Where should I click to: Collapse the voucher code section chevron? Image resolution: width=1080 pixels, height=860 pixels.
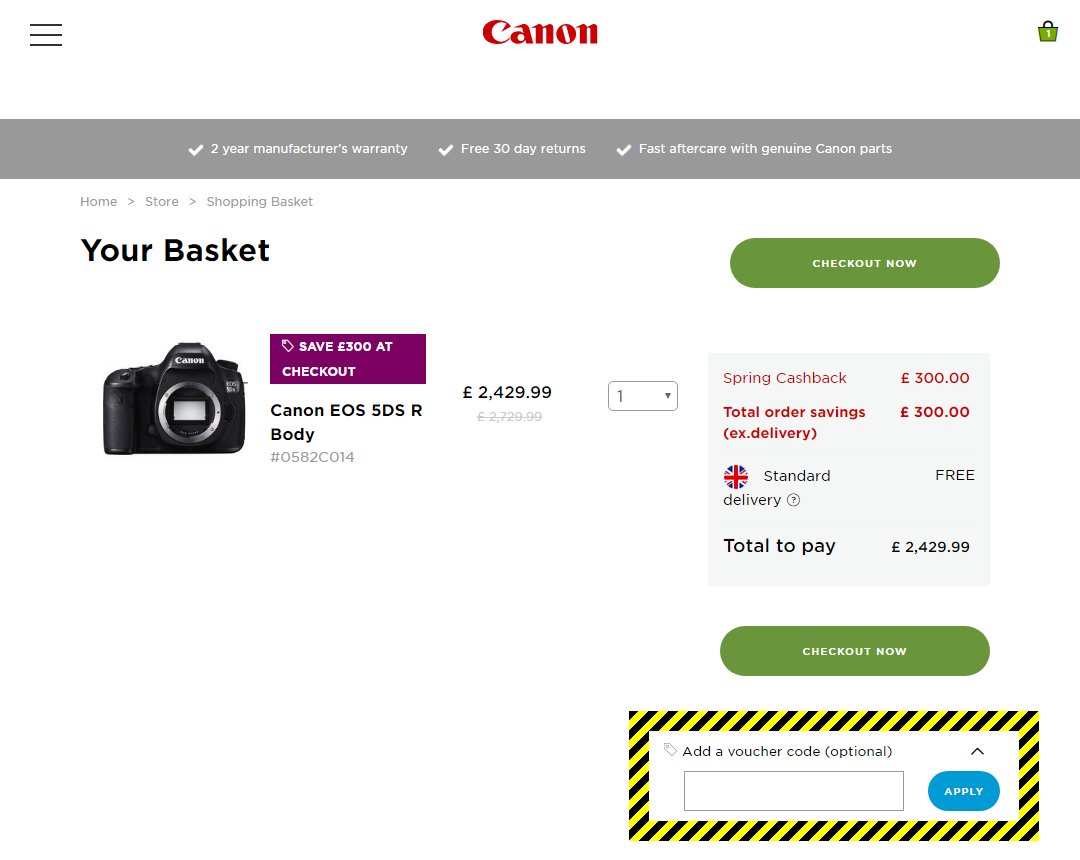[x=977, y=751]
